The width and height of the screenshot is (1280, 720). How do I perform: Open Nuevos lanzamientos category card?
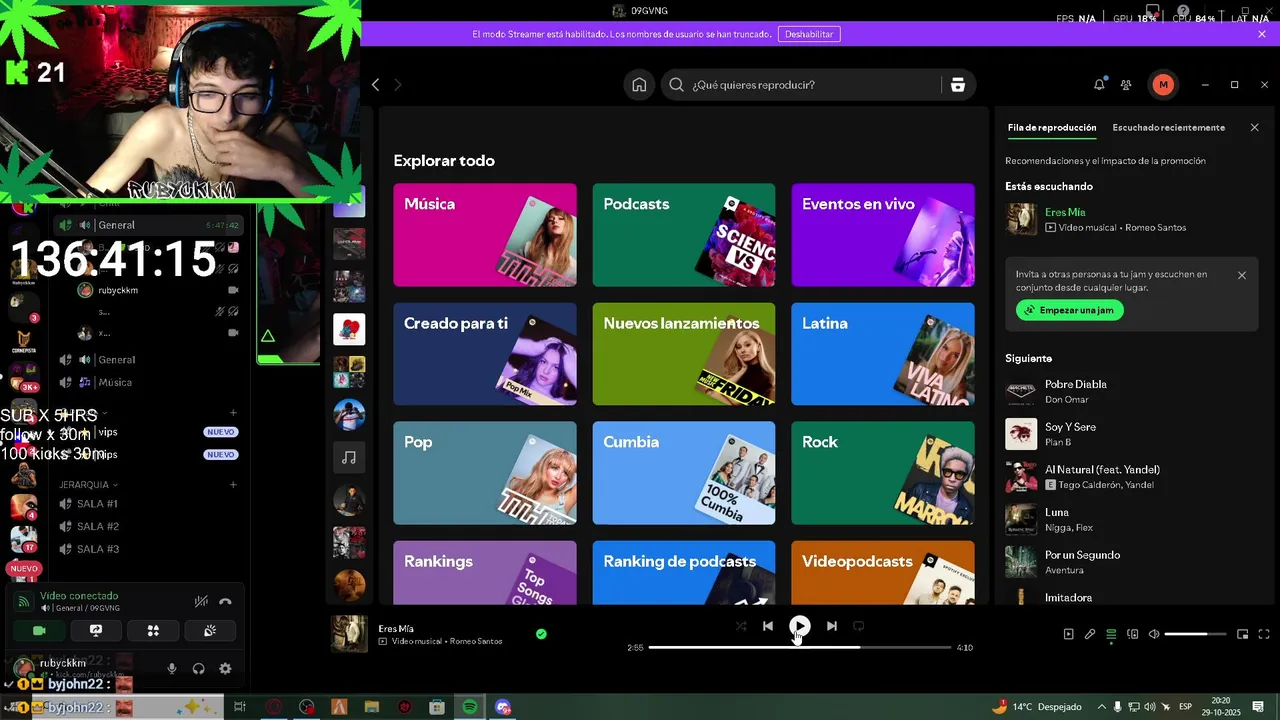[x=684, y=354]
